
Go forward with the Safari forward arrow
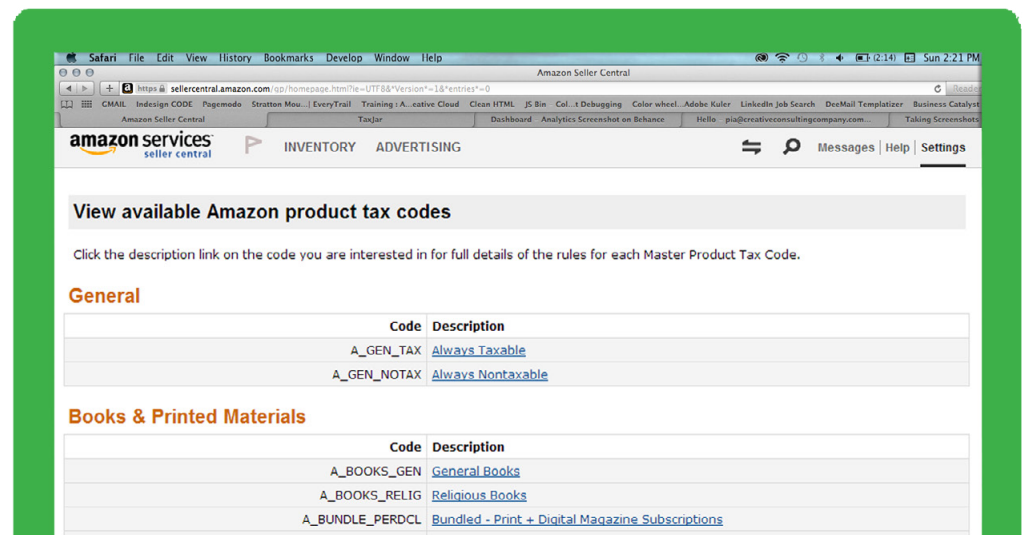tap(85, 88)
